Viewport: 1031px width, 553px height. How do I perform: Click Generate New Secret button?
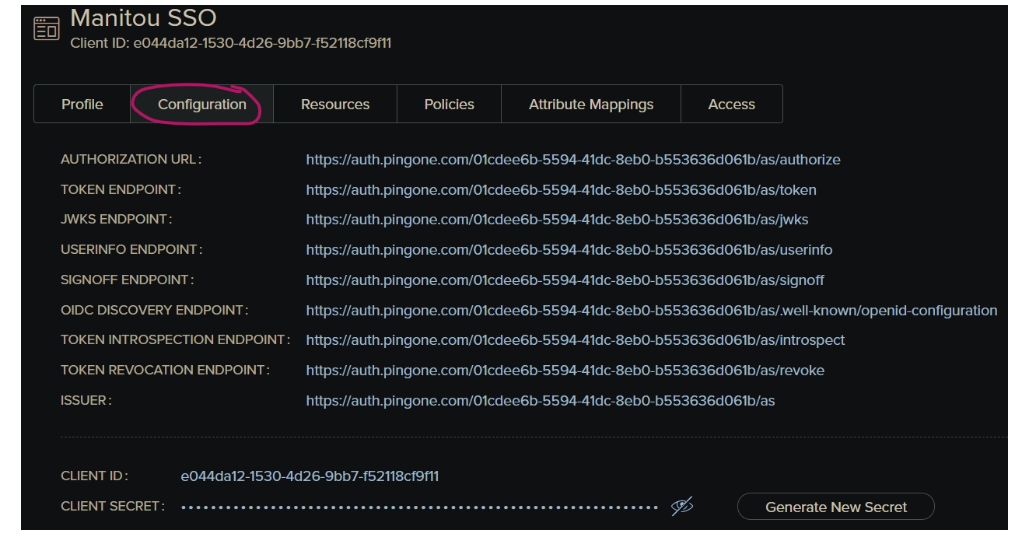[836, 507]
